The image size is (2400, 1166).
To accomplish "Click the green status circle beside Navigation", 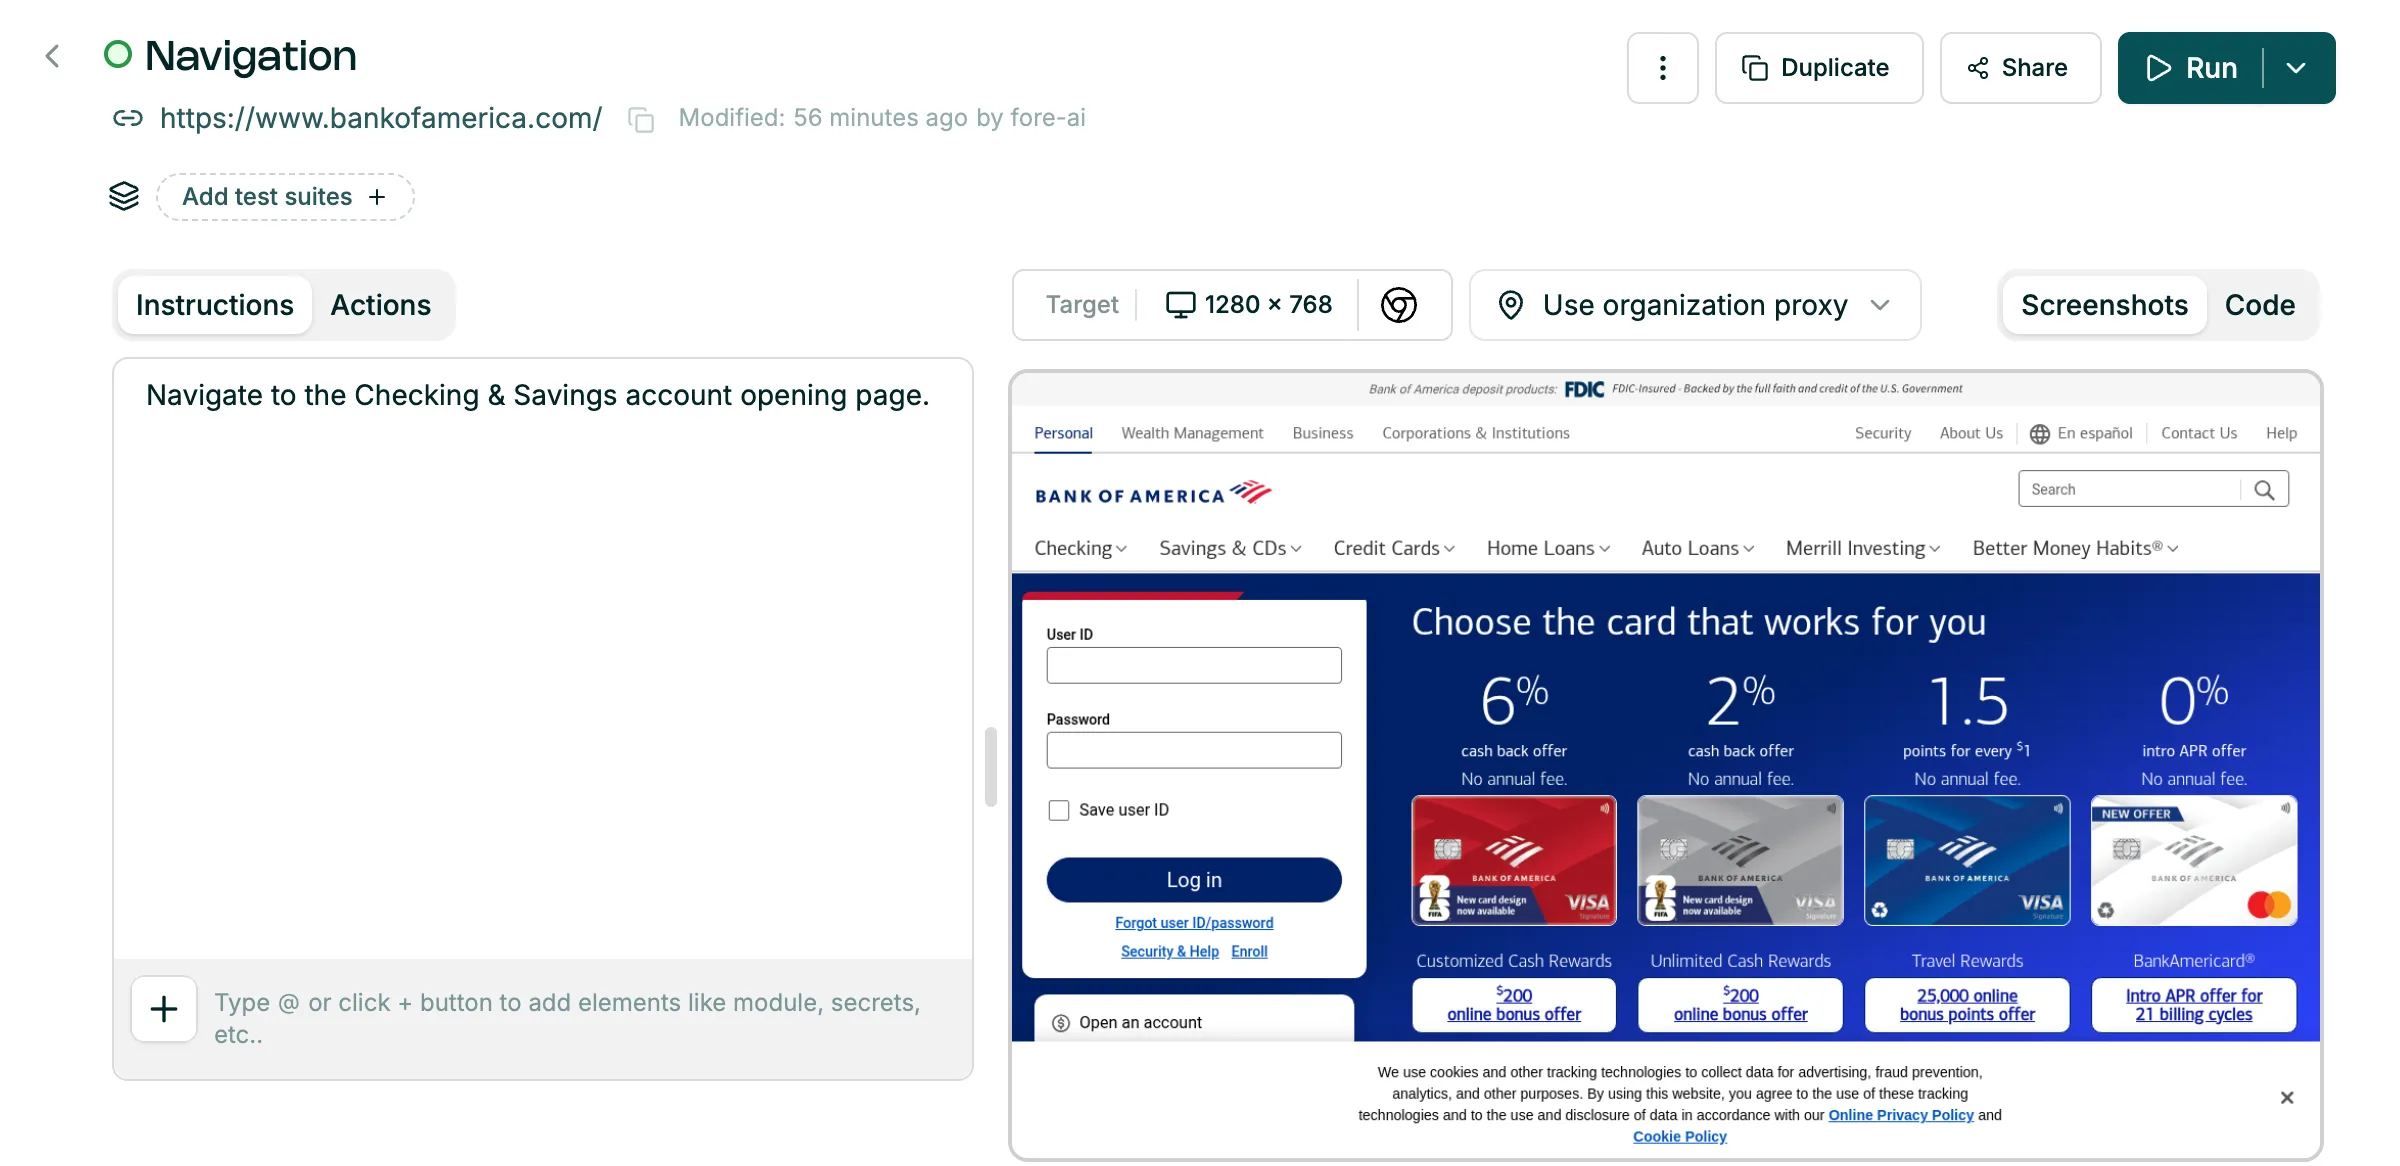I will click(118, 54).
